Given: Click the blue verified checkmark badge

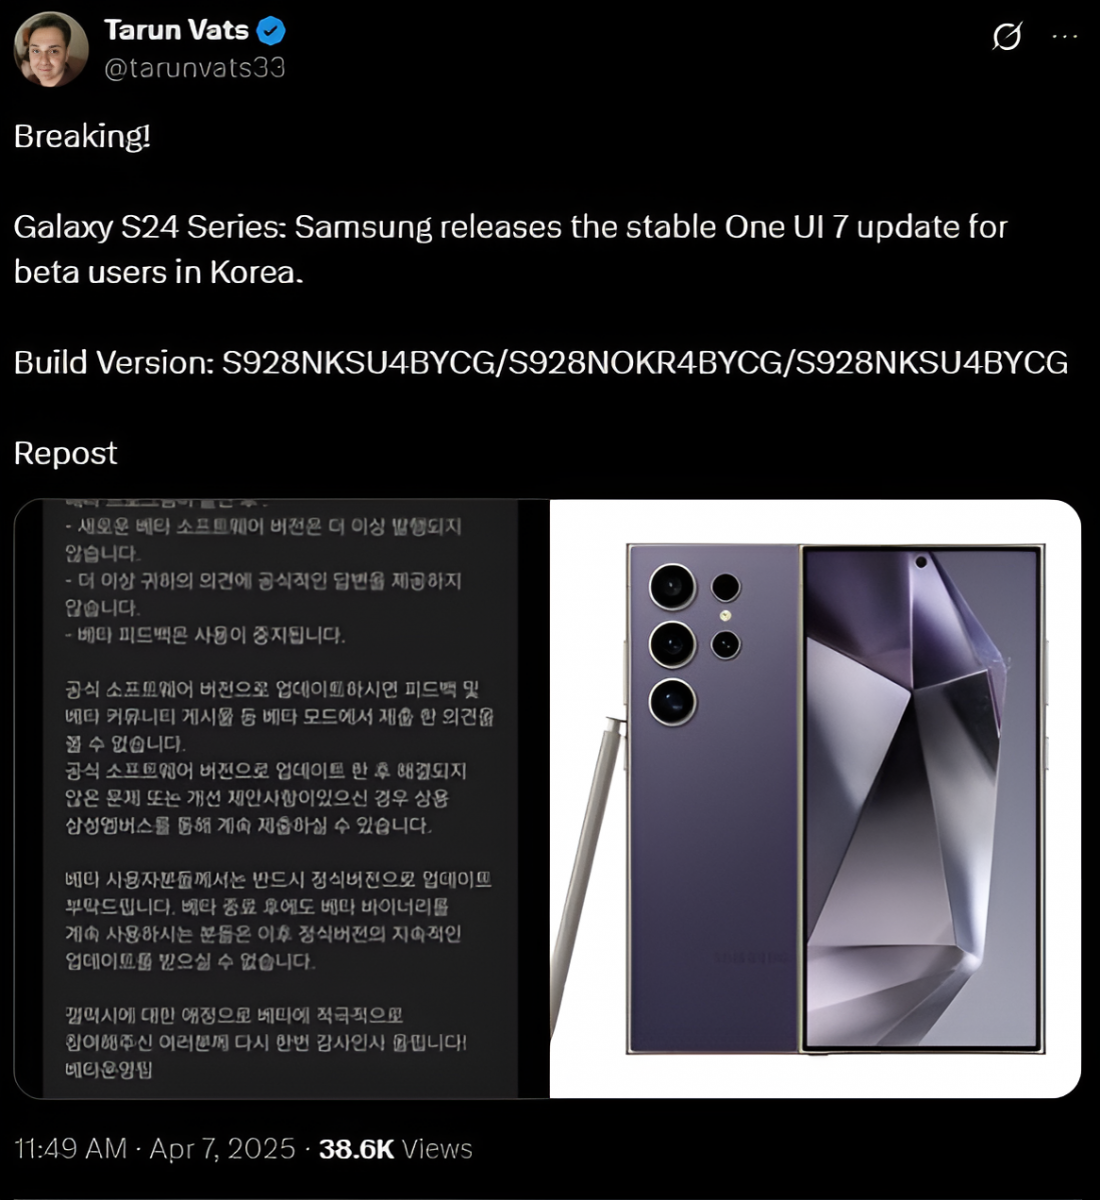Looking at the screenshot, I should pyautogui.click(x=271, y=31).
